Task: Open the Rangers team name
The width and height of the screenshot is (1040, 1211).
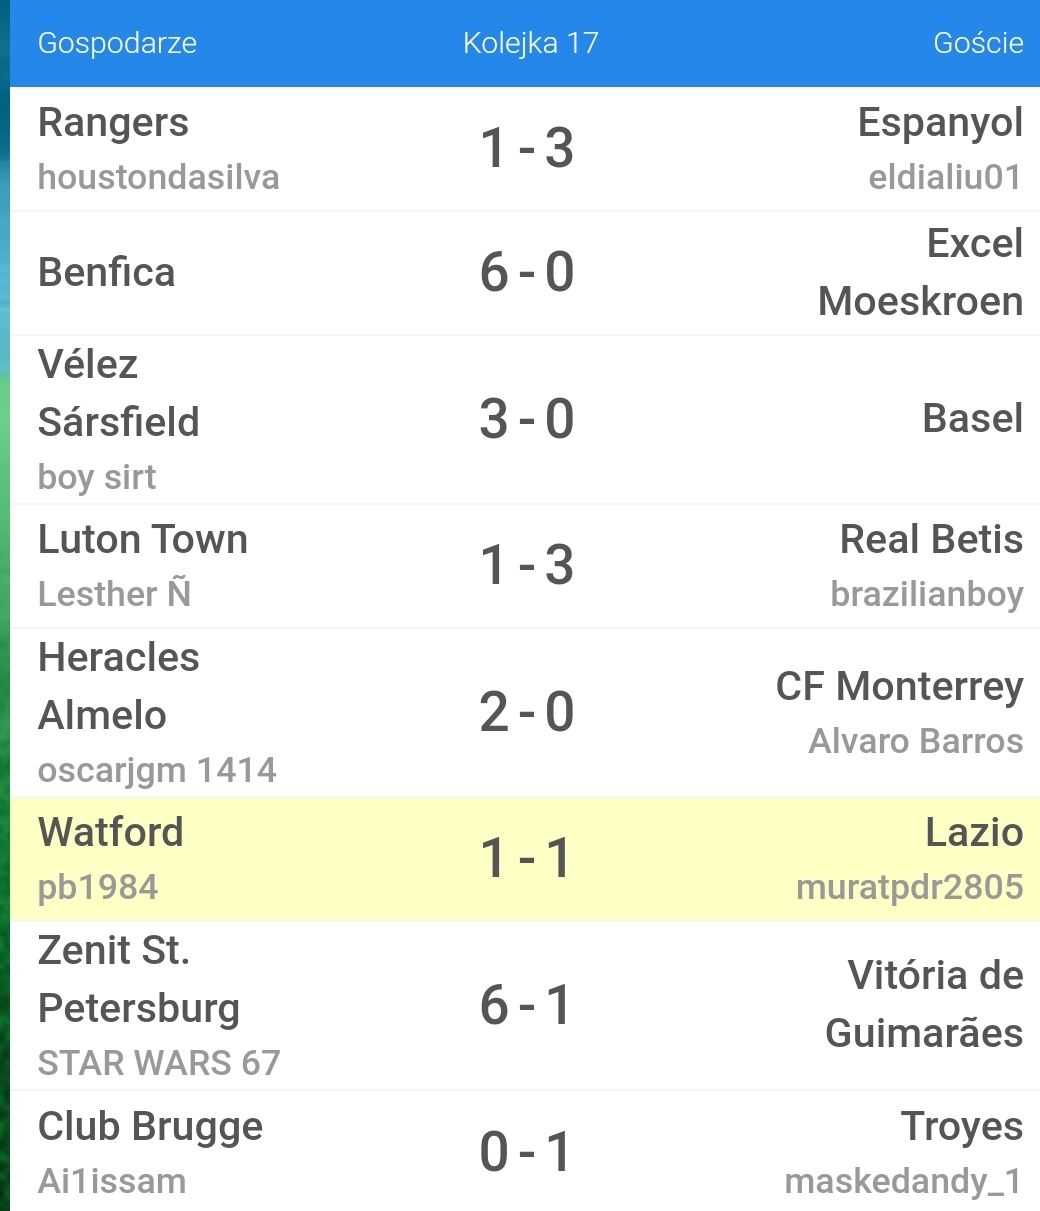Action: point(113,123)
